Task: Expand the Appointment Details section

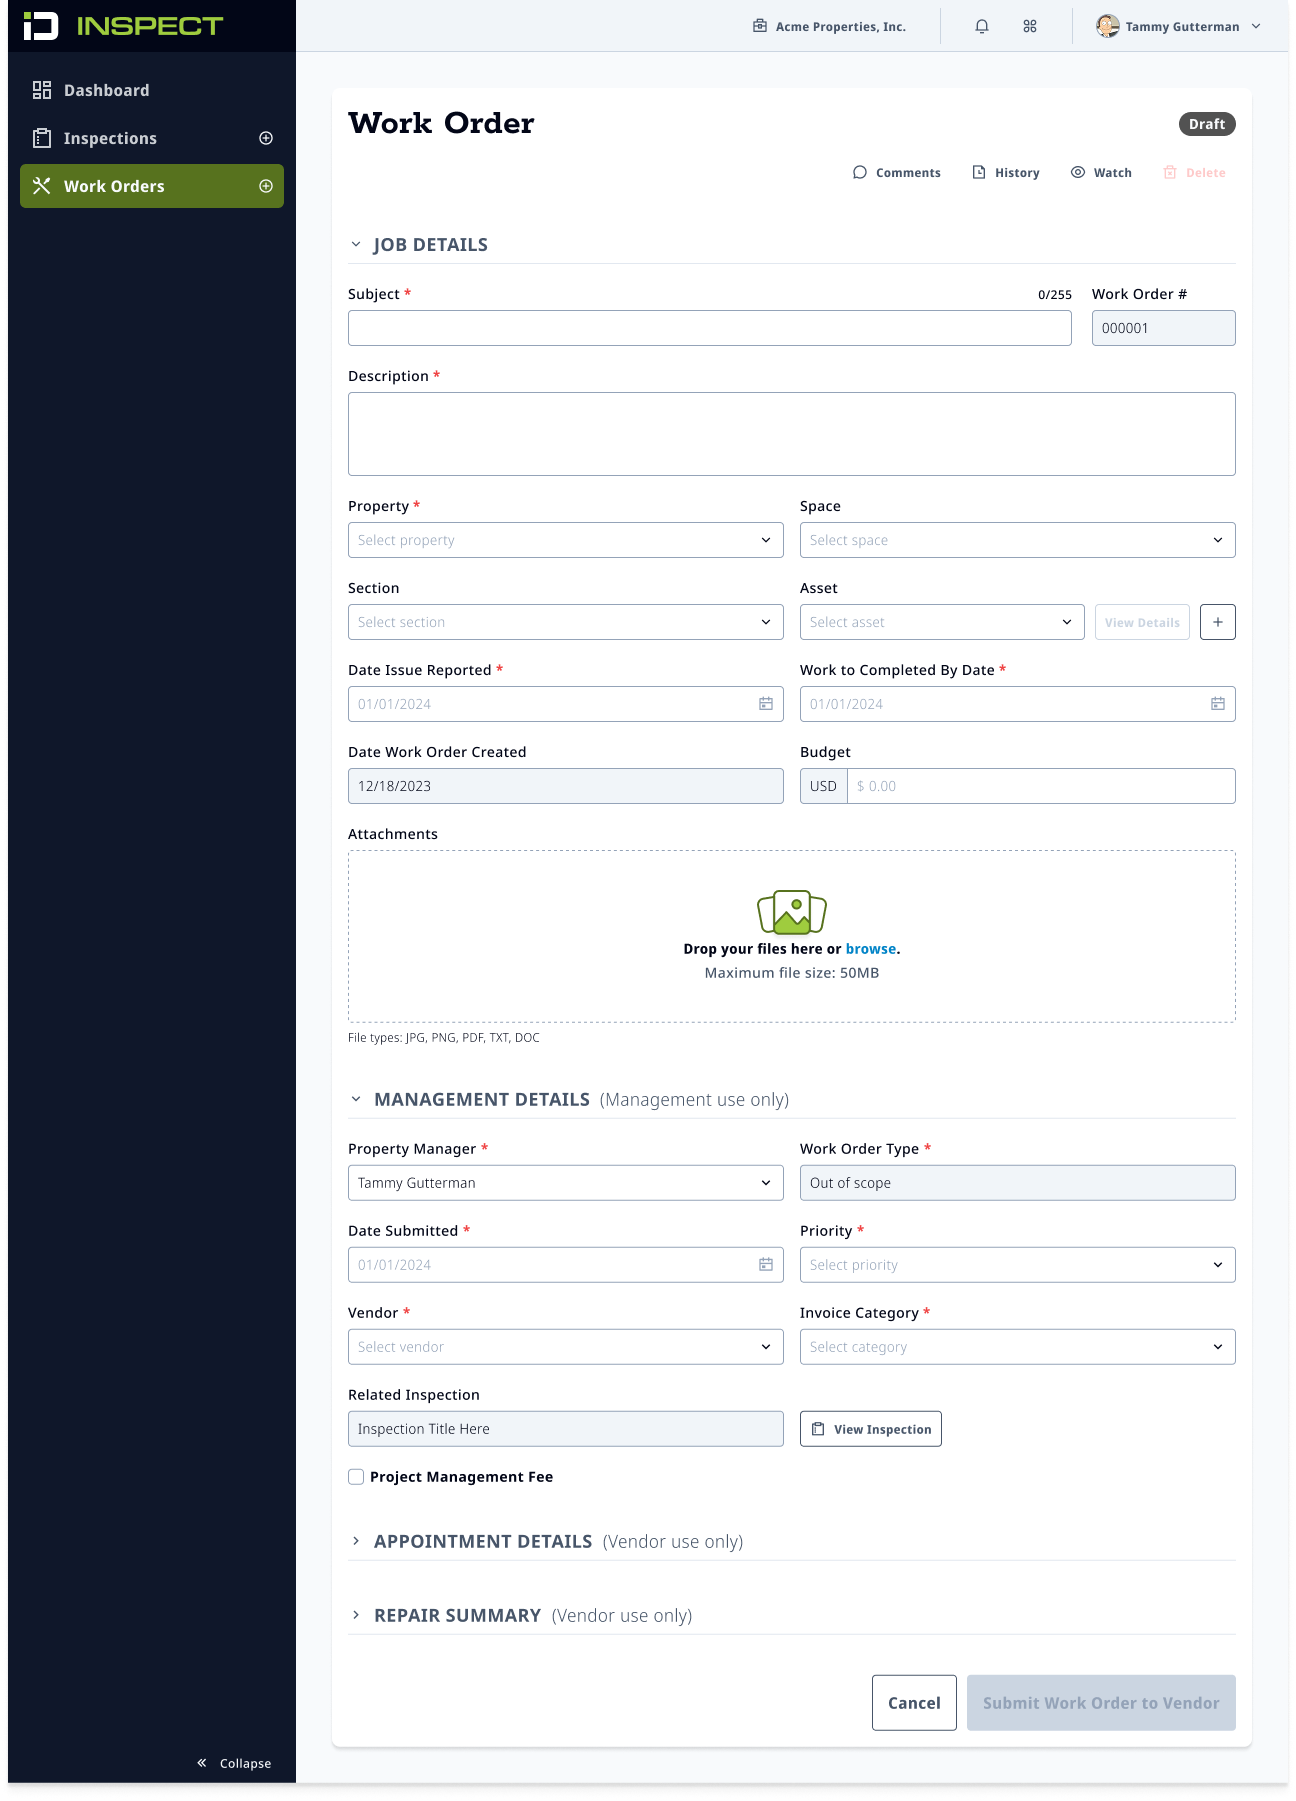Action: pyautogui.click(x=356, y=1541)
